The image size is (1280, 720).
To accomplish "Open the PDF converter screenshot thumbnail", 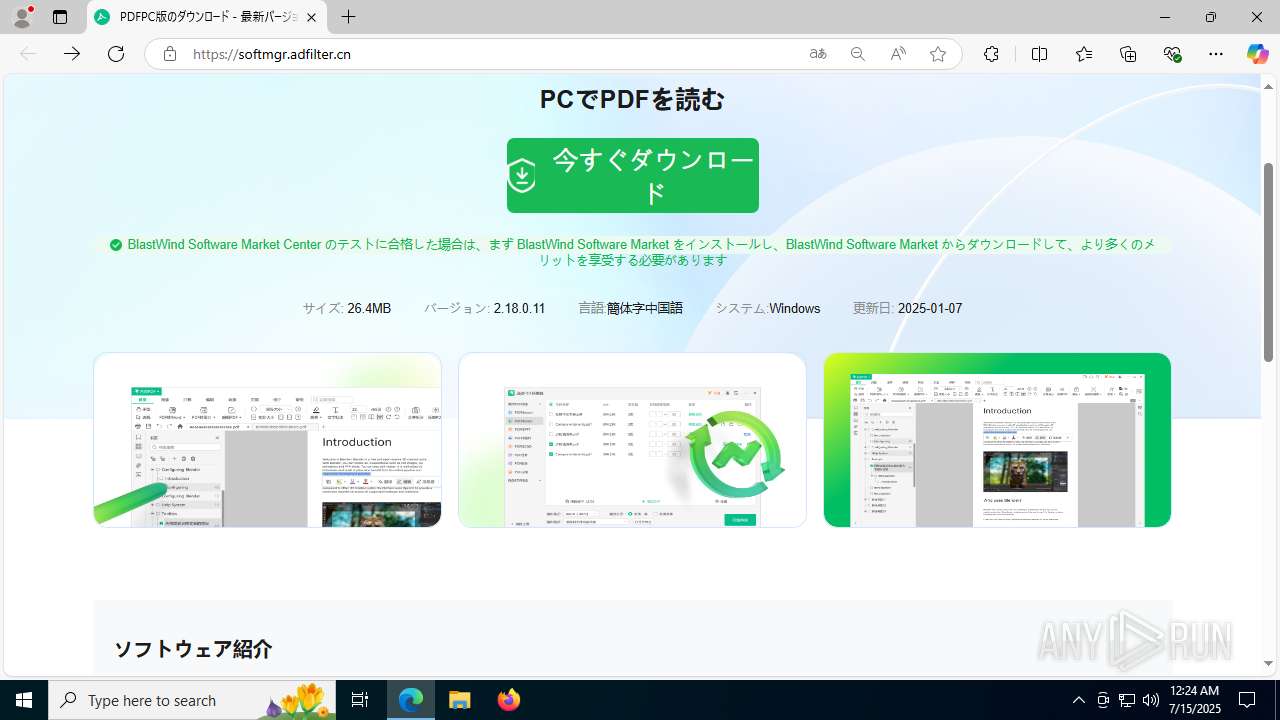I will (632, 440).
